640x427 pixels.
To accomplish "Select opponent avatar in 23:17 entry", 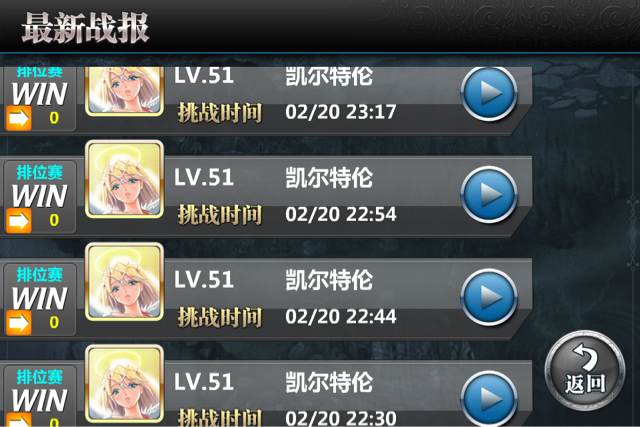I will pos(124,91).
